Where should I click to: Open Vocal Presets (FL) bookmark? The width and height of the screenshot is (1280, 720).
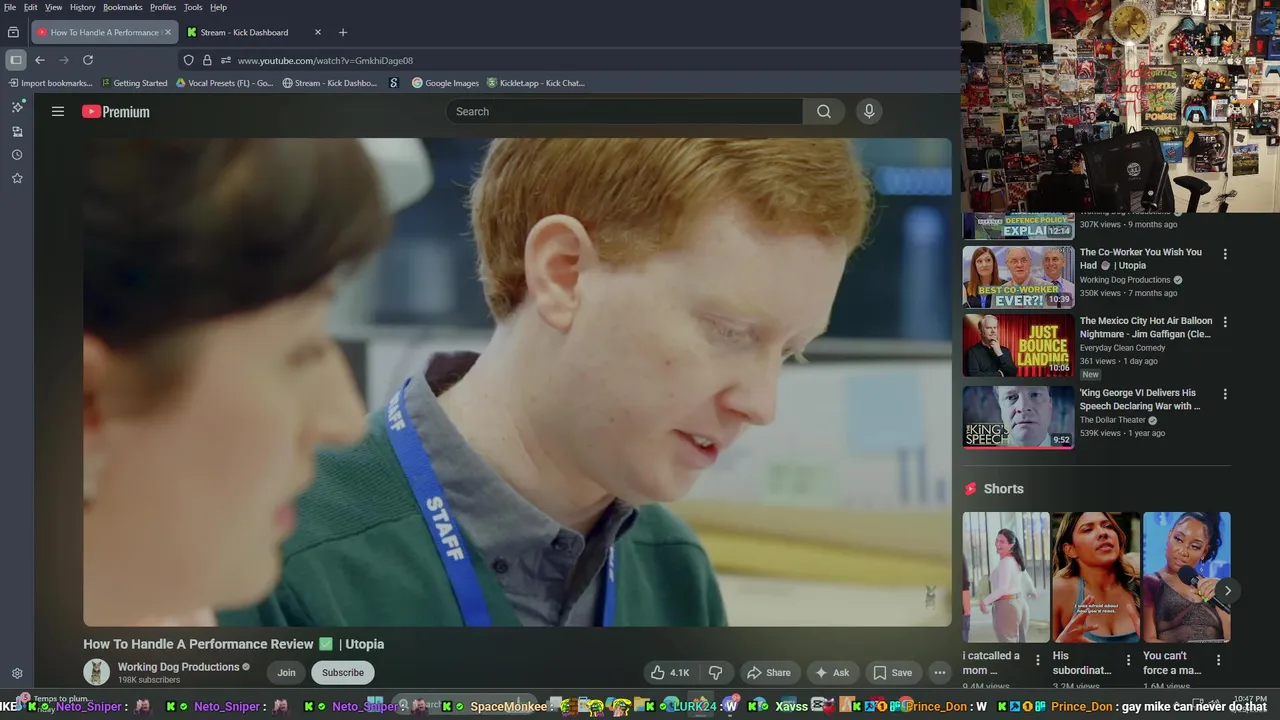[x=224, y=83]
